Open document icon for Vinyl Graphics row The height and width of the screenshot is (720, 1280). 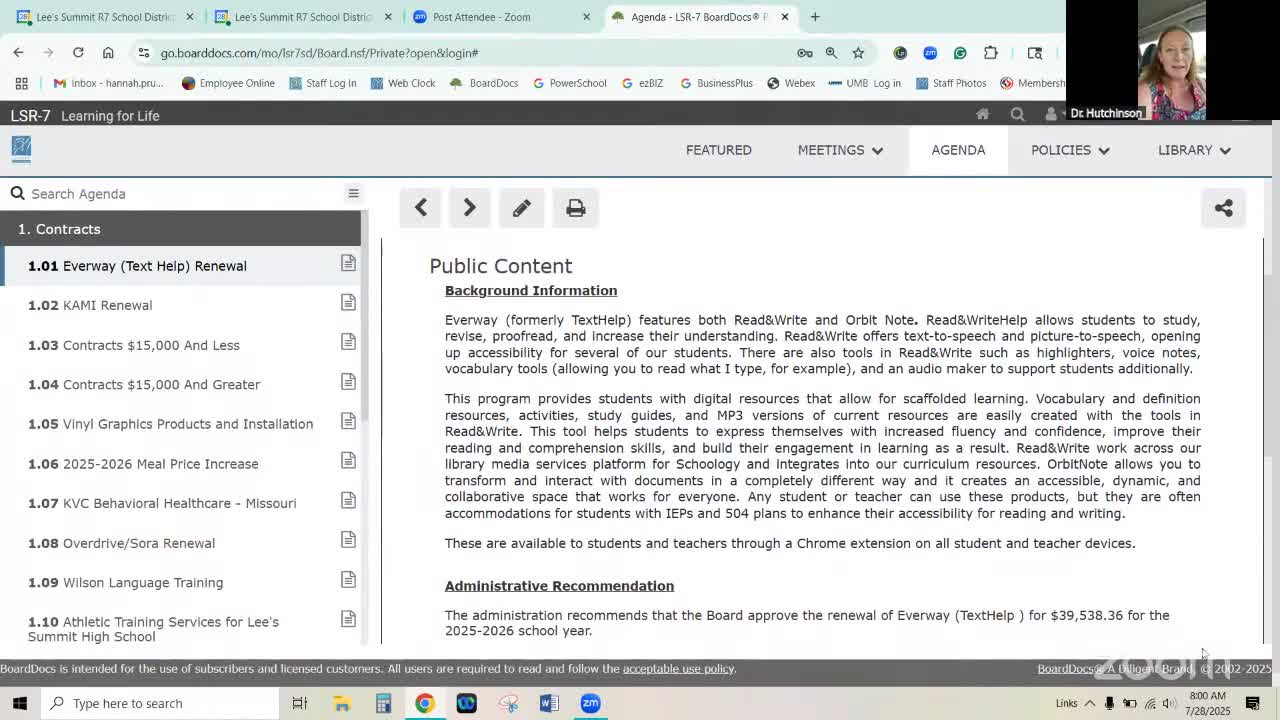348,421
